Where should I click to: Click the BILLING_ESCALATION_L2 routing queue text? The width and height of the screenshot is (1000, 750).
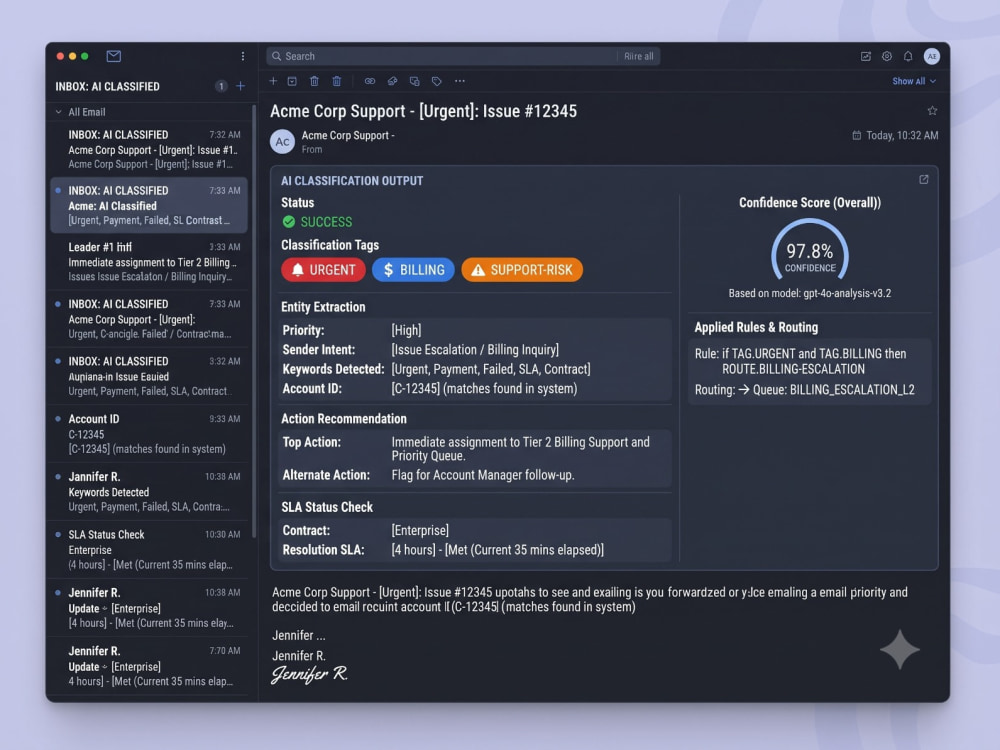(851, 390)
